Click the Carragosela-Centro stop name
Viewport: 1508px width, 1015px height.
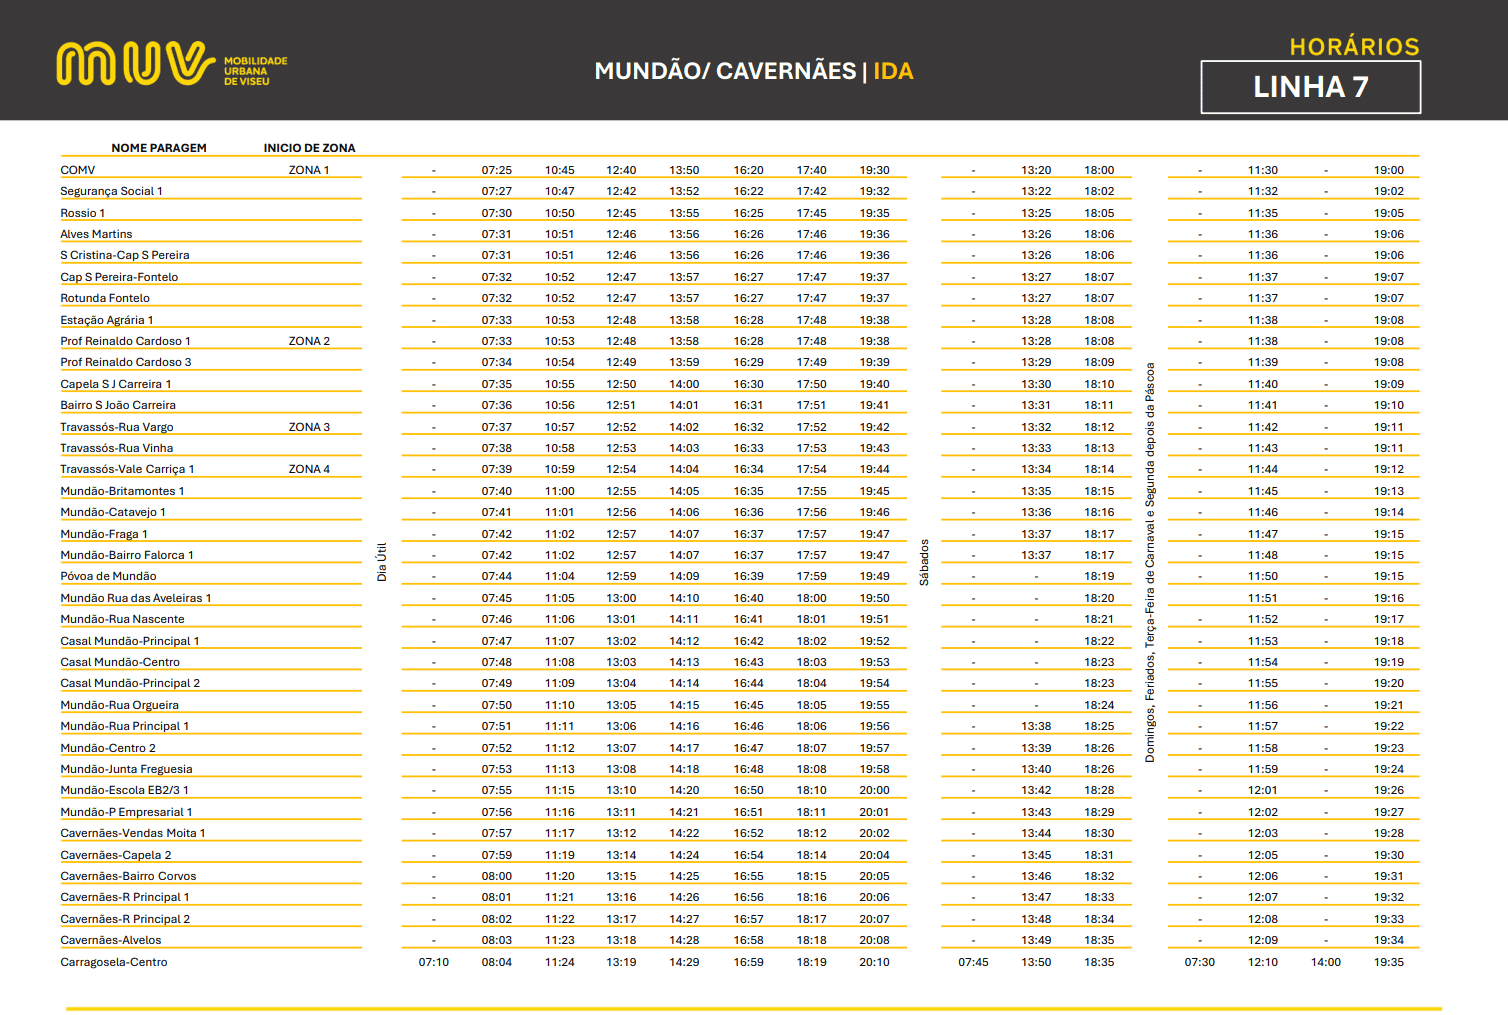[x=114, y=962]
